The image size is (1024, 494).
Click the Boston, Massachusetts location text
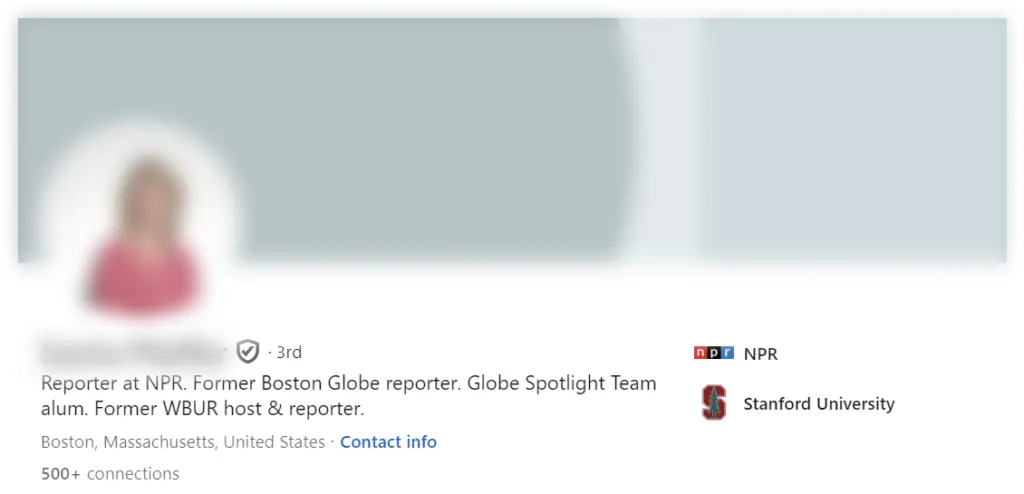pos(128,442)
